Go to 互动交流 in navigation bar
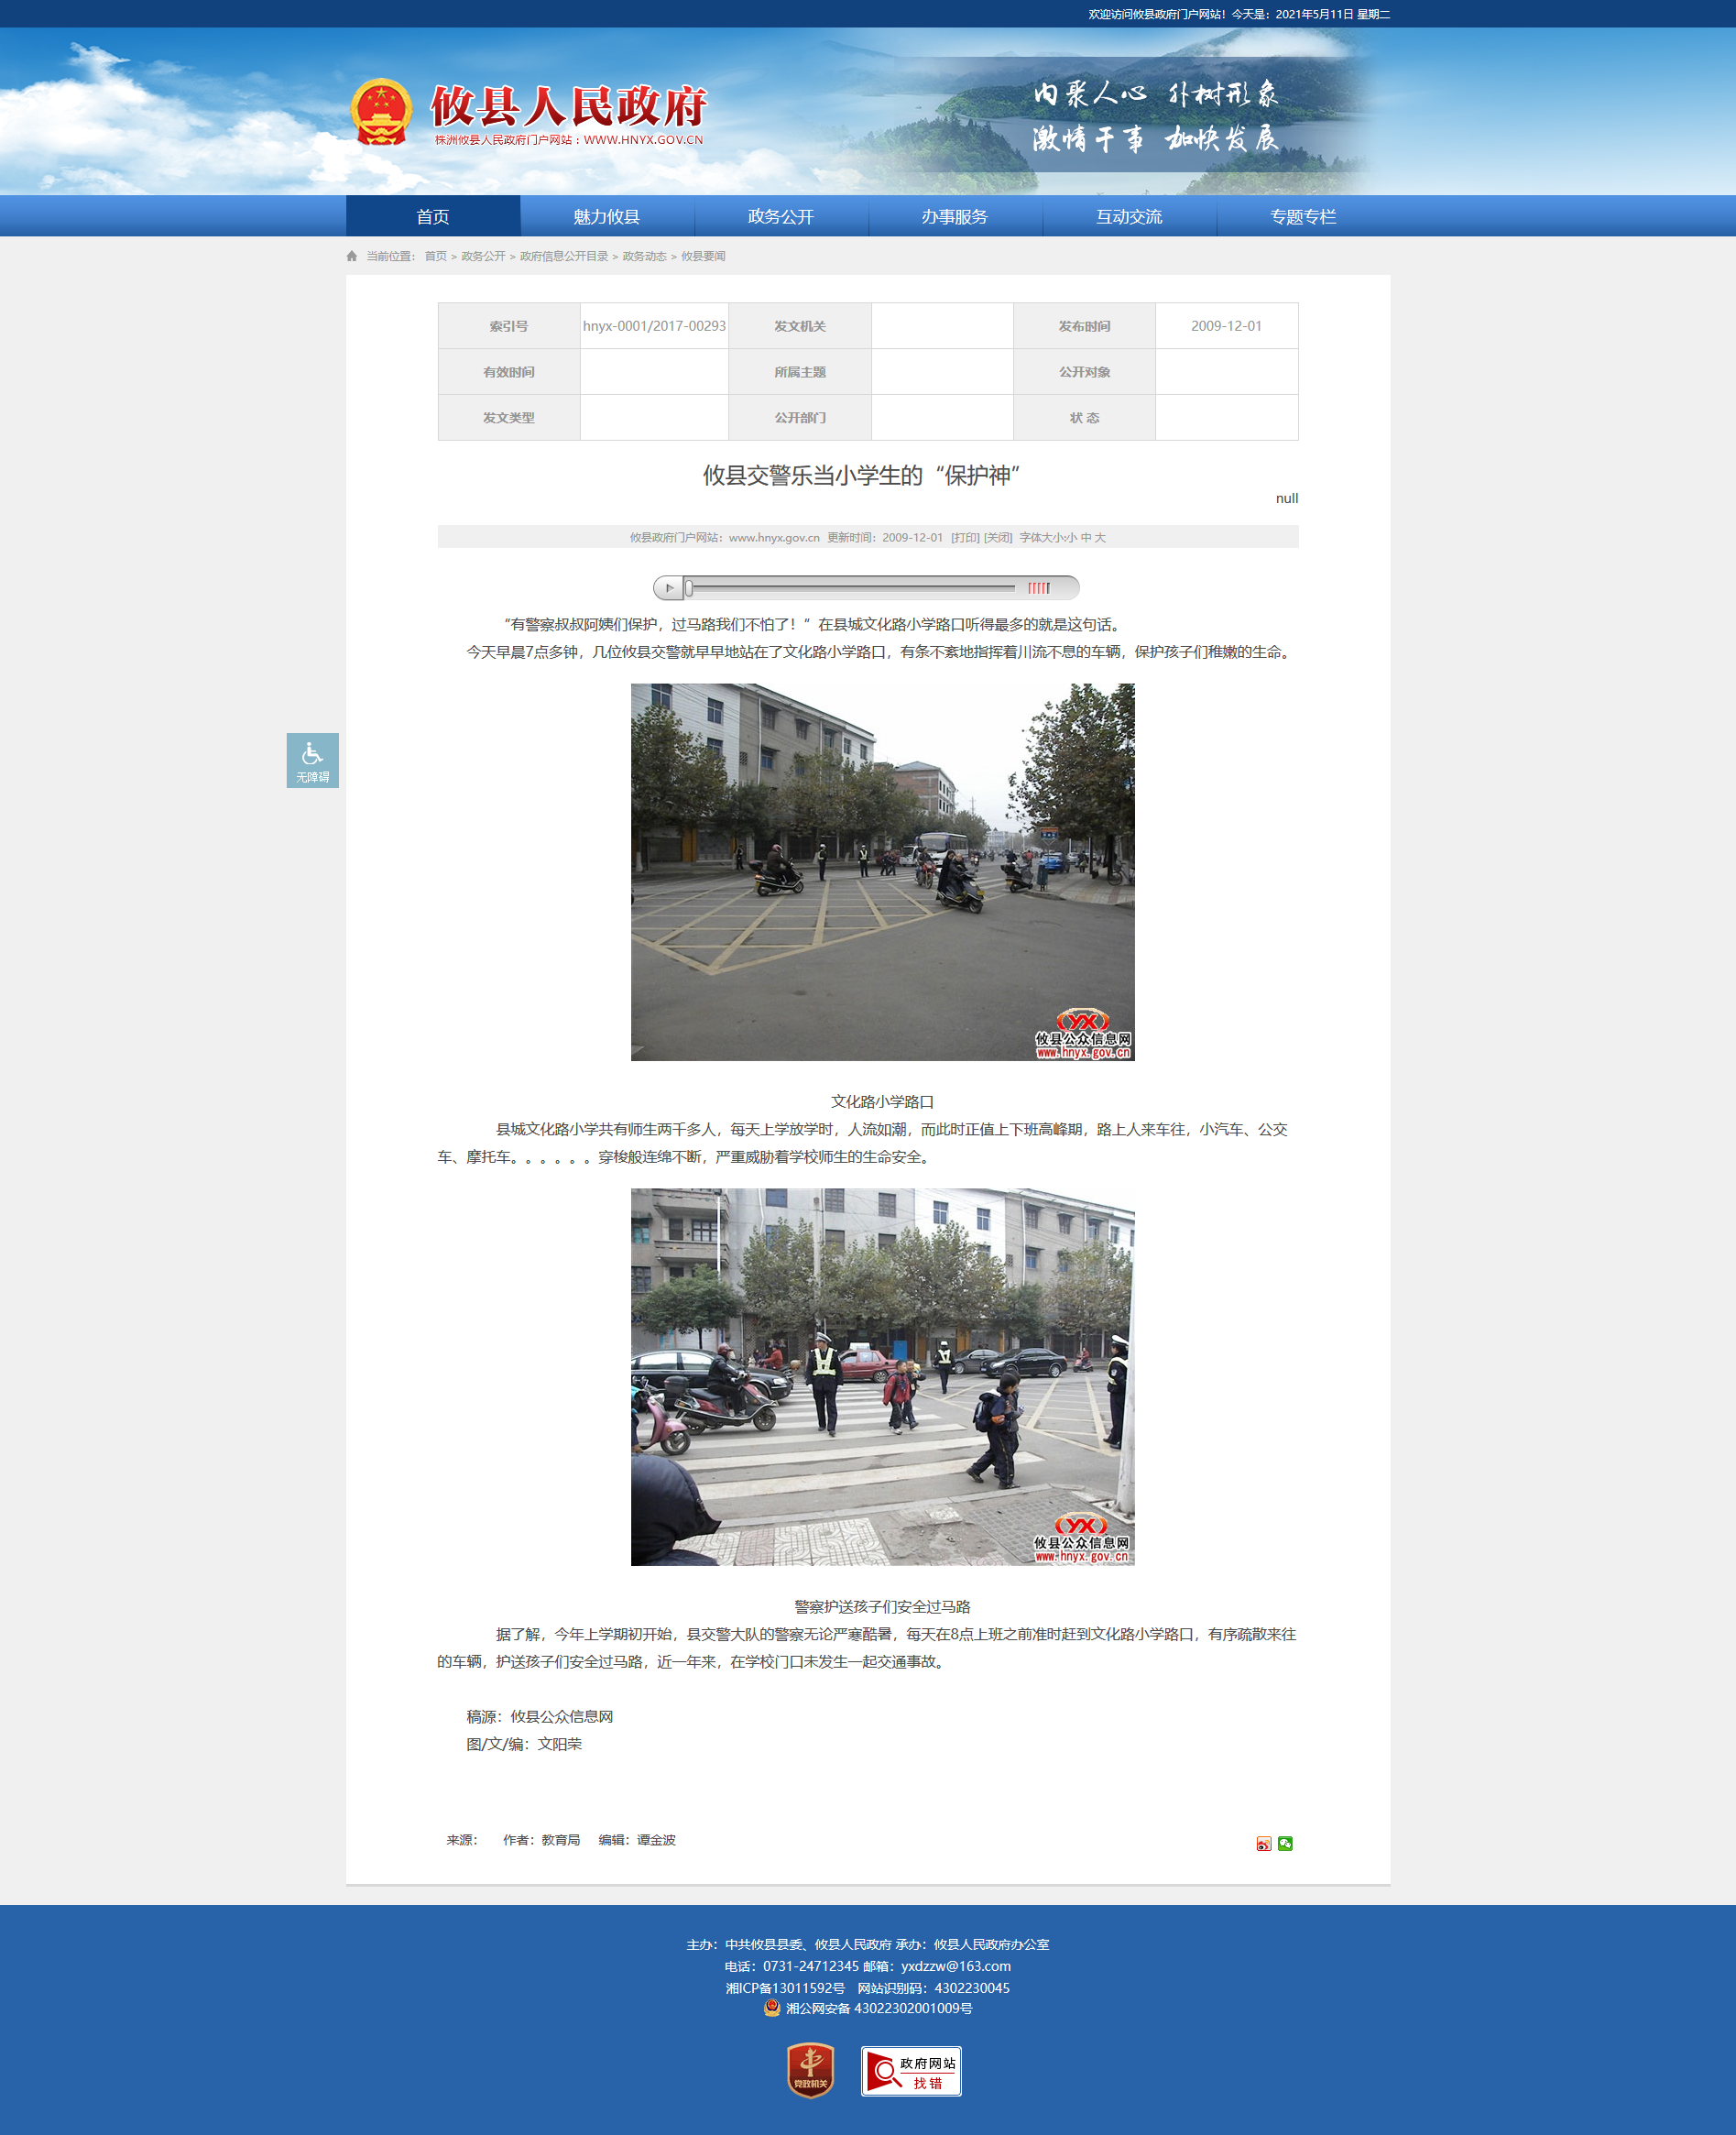 [x=1128, y=217]
